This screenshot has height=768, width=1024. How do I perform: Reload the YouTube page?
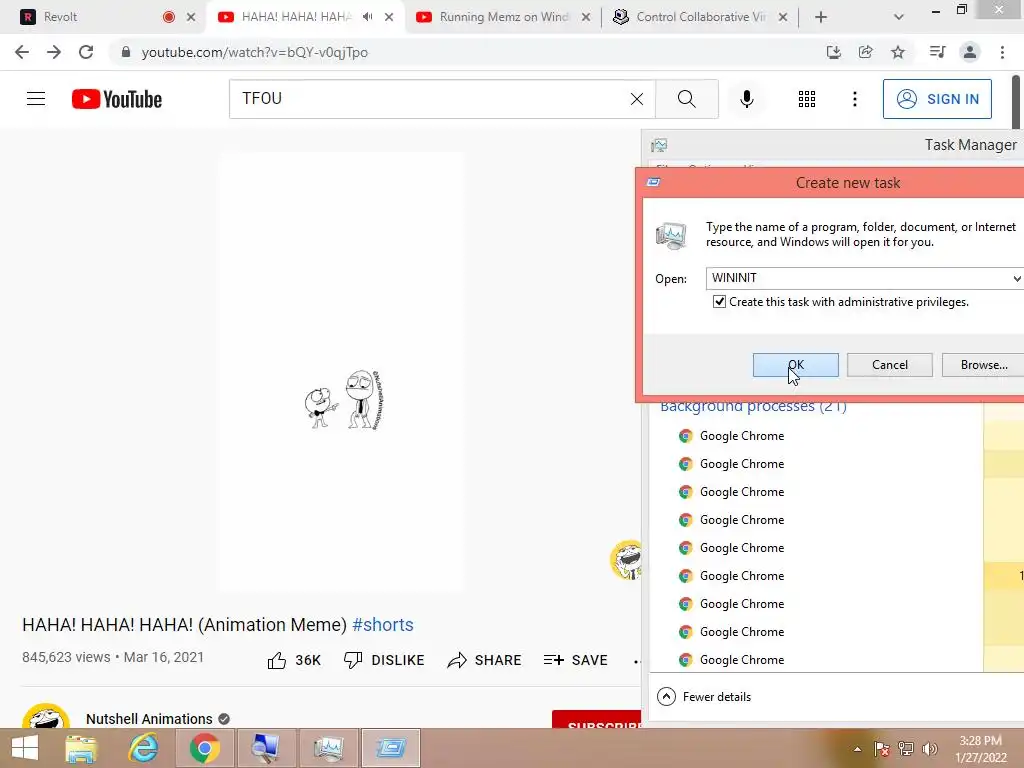86,52
